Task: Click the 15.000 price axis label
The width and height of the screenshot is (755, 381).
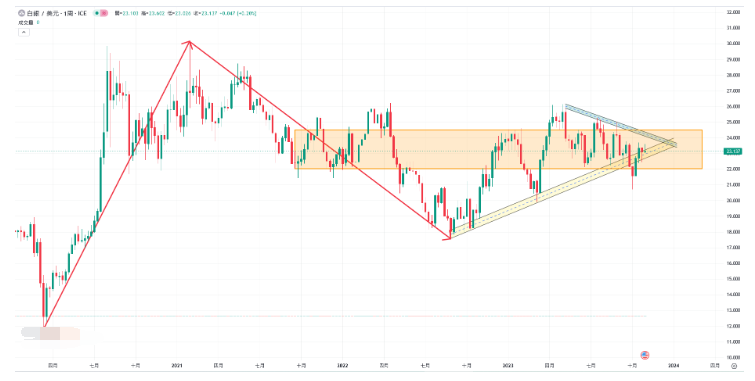Action: click(x=733, y=279)
